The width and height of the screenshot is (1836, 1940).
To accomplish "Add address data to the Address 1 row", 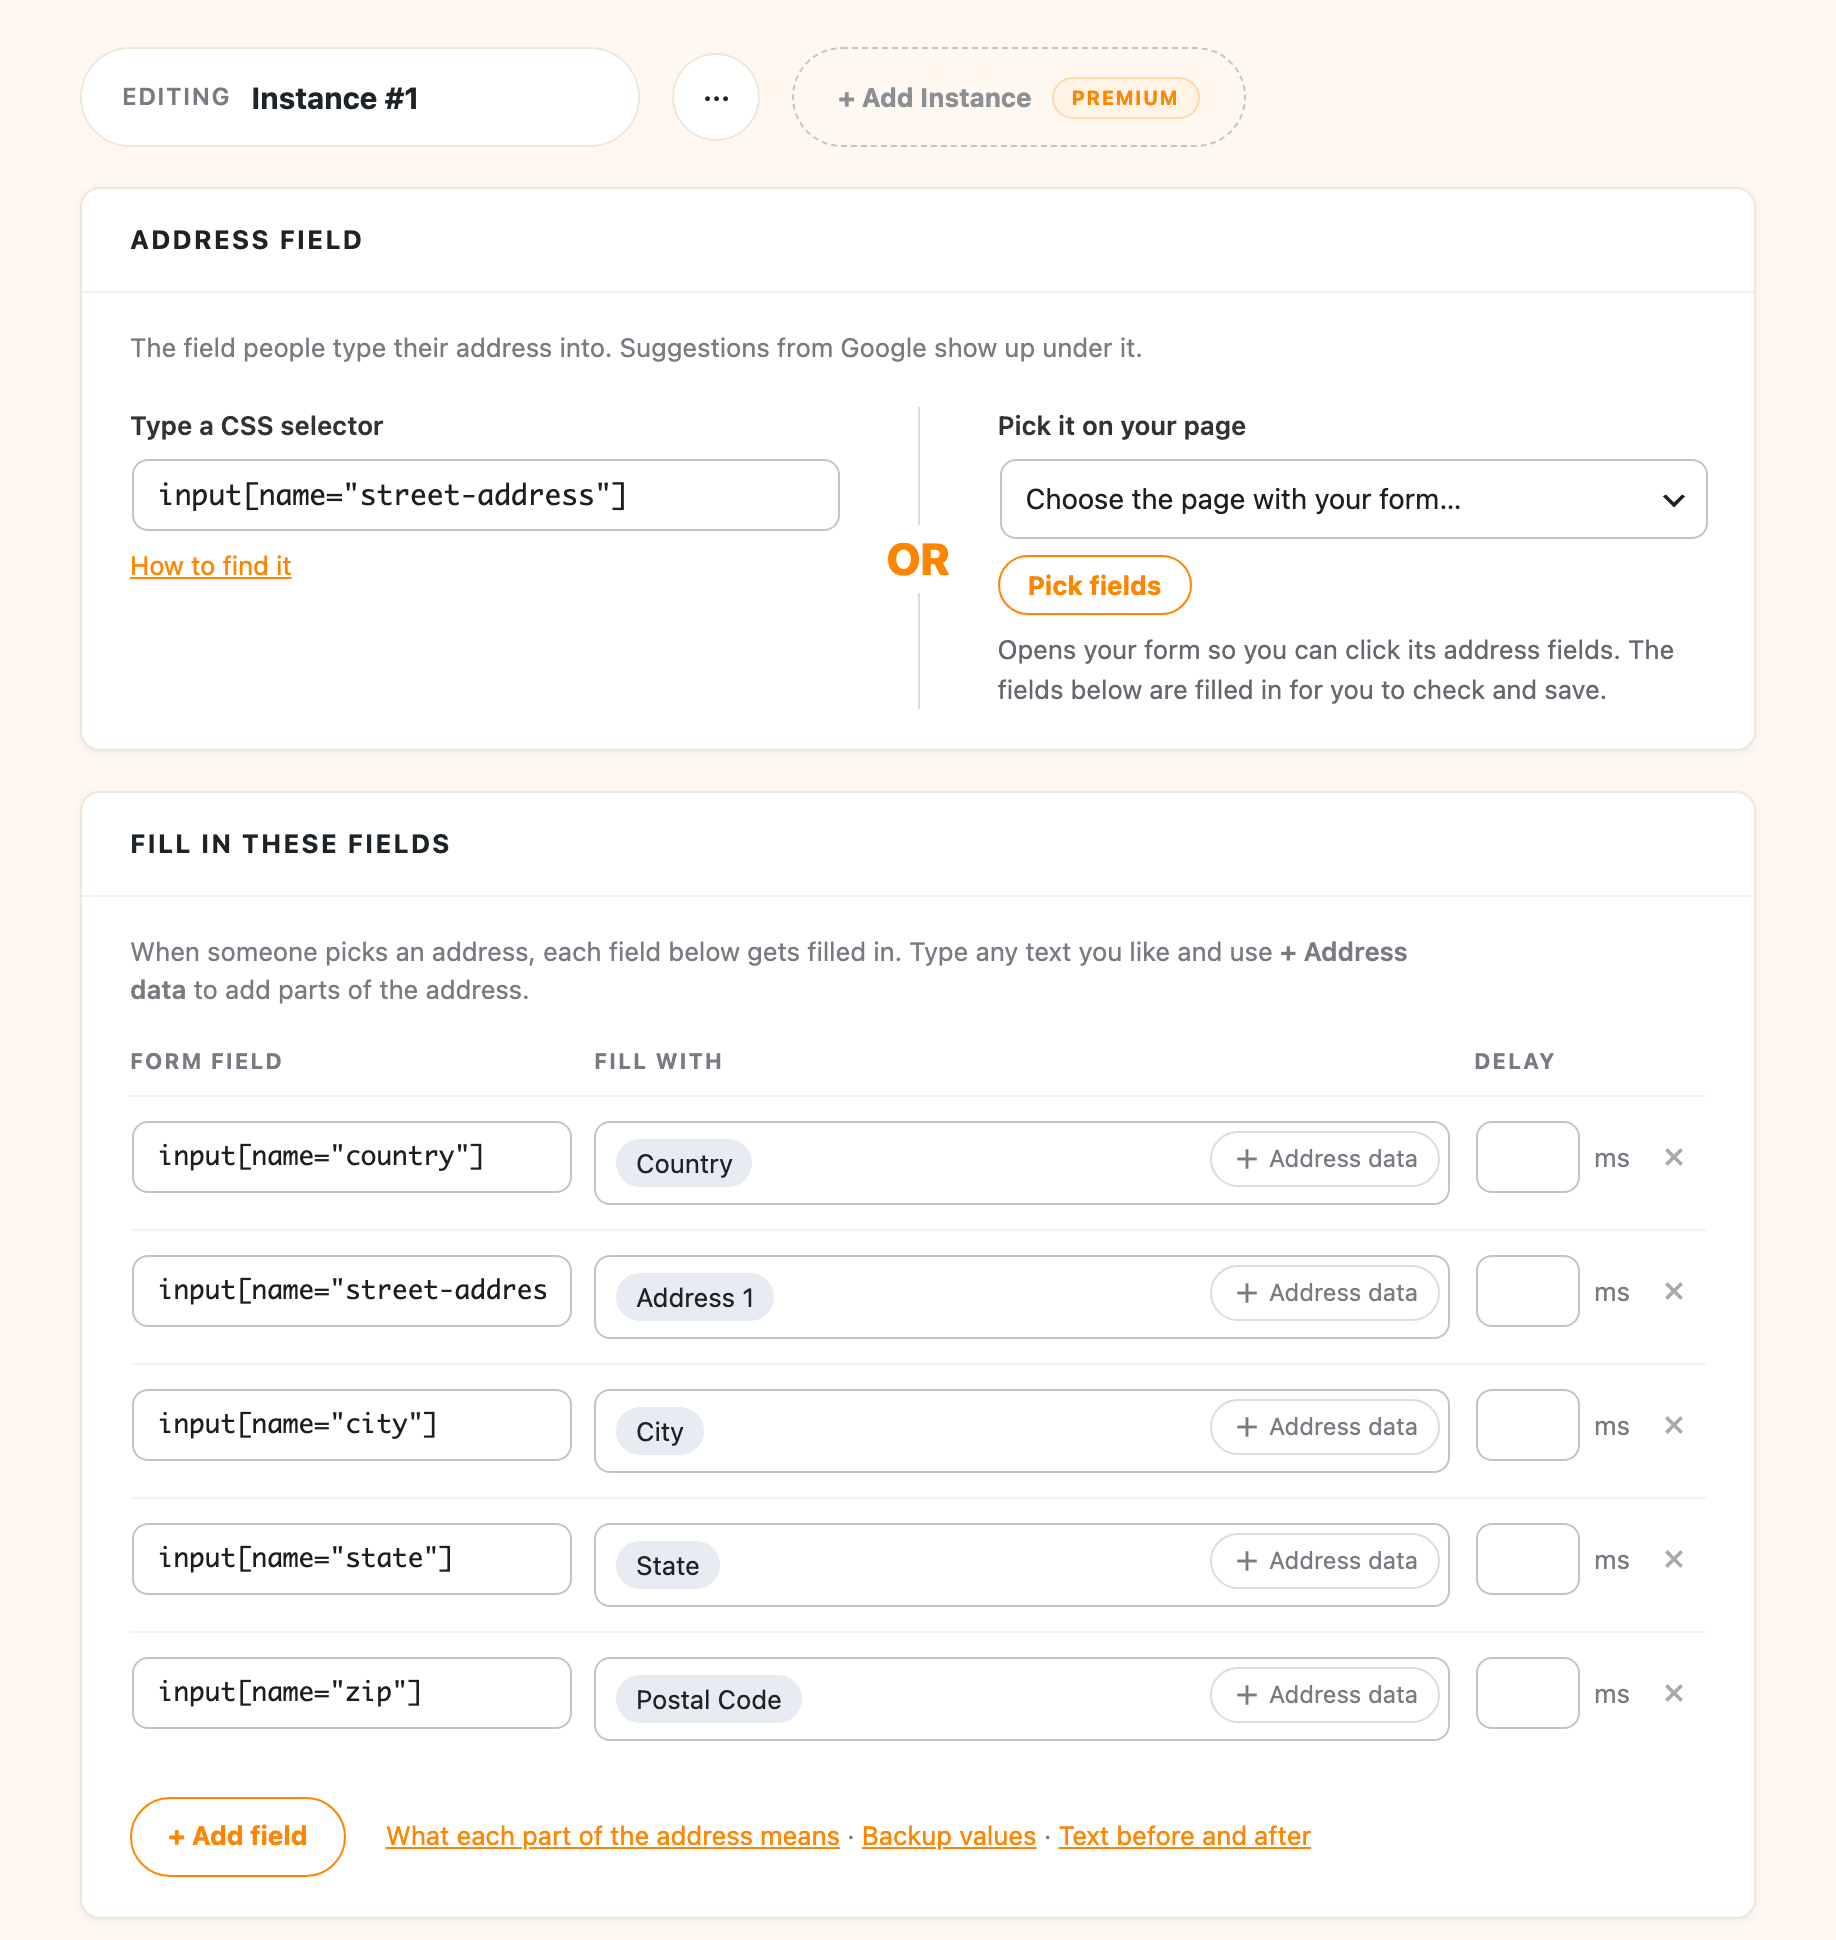I will click(1325, 1293).
